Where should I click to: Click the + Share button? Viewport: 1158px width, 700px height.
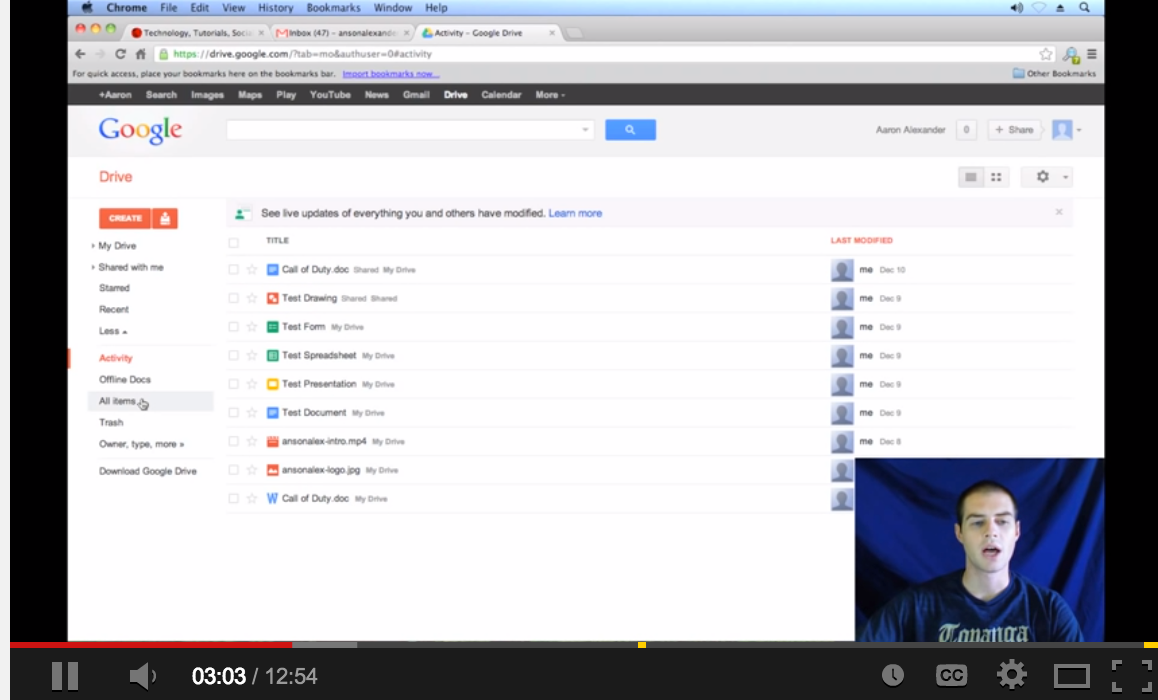1014,130
